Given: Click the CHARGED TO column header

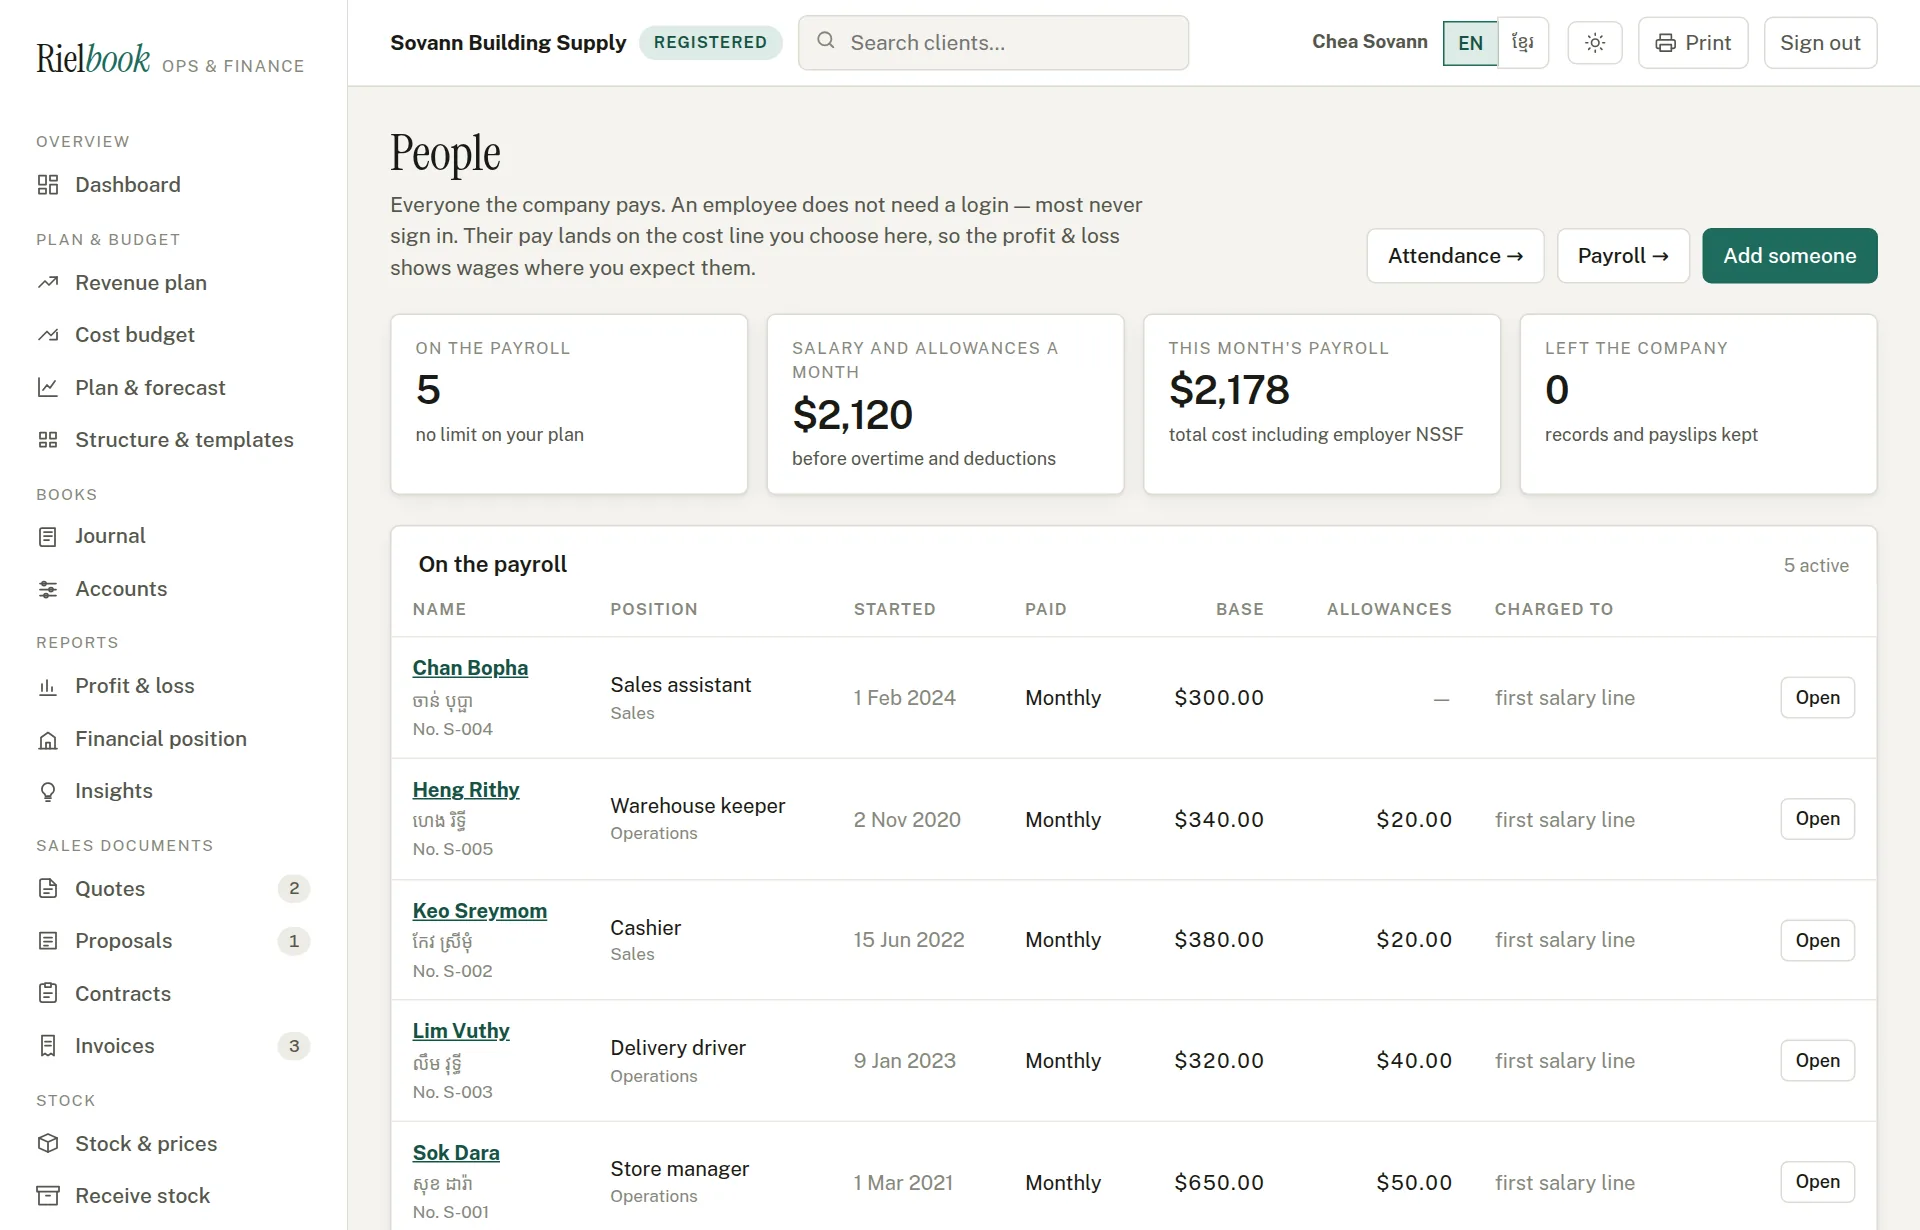Looking at the screenshot, I should [1554, 609].
